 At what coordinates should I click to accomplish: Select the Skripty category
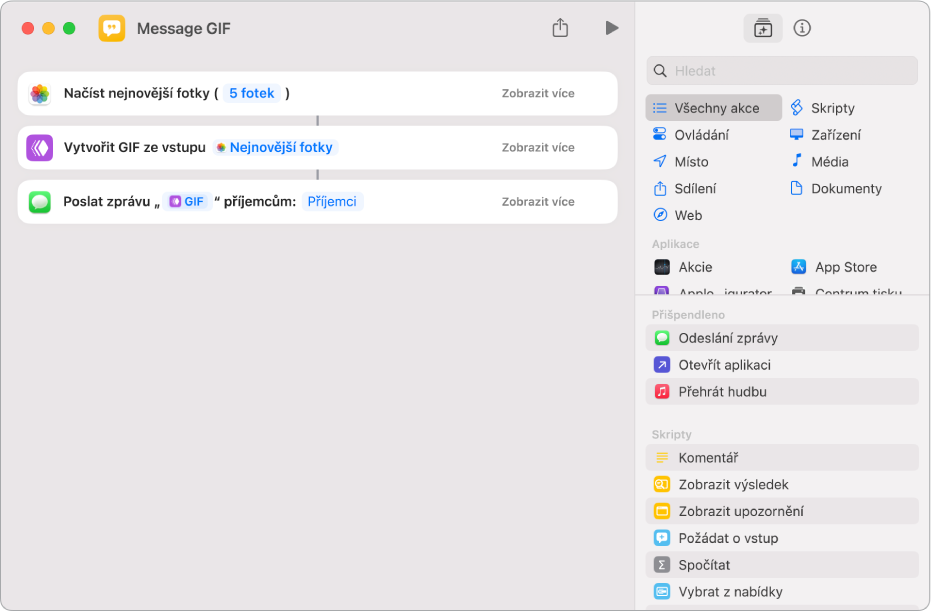point(832,108)
